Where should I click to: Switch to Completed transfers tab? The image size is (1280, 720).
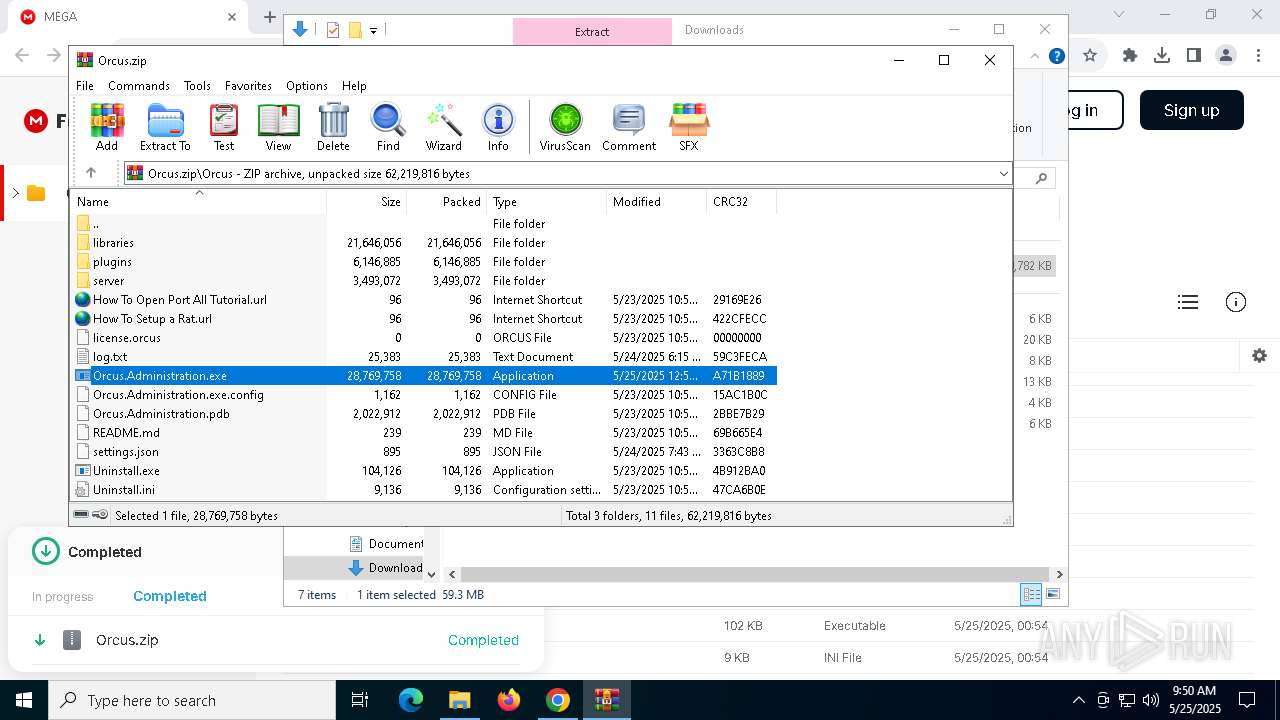tap(170, 596)
